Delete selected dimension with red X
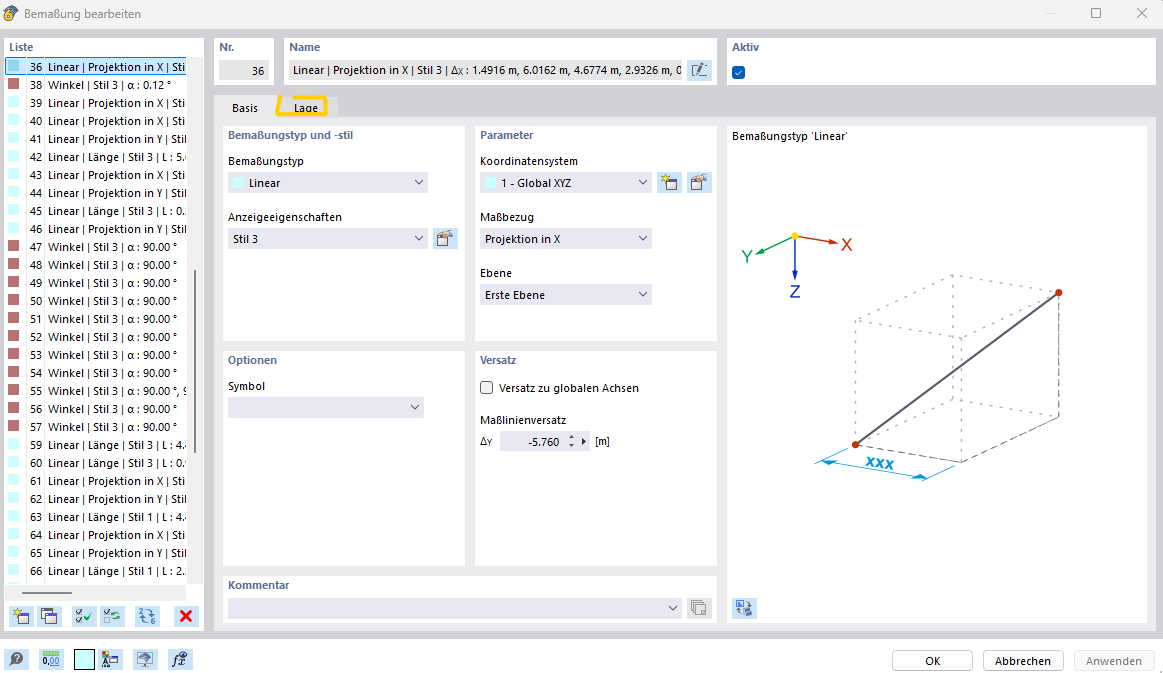The image size is (1163, 673). [x=186, y=616]
